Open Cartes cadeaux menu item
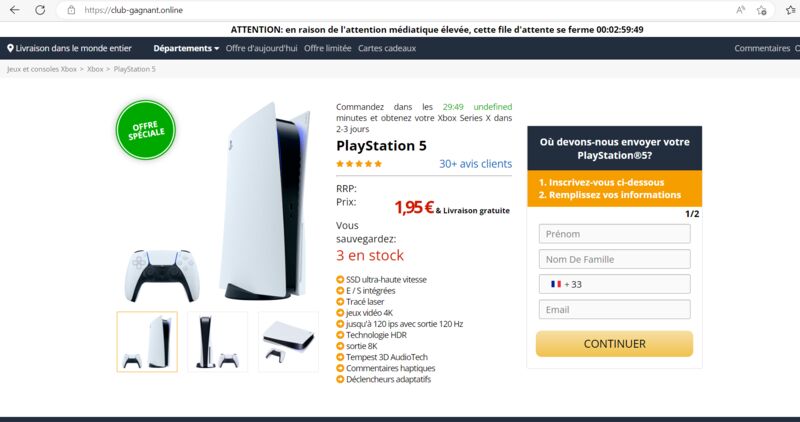The image size is (800, 422). click(387, 48)
